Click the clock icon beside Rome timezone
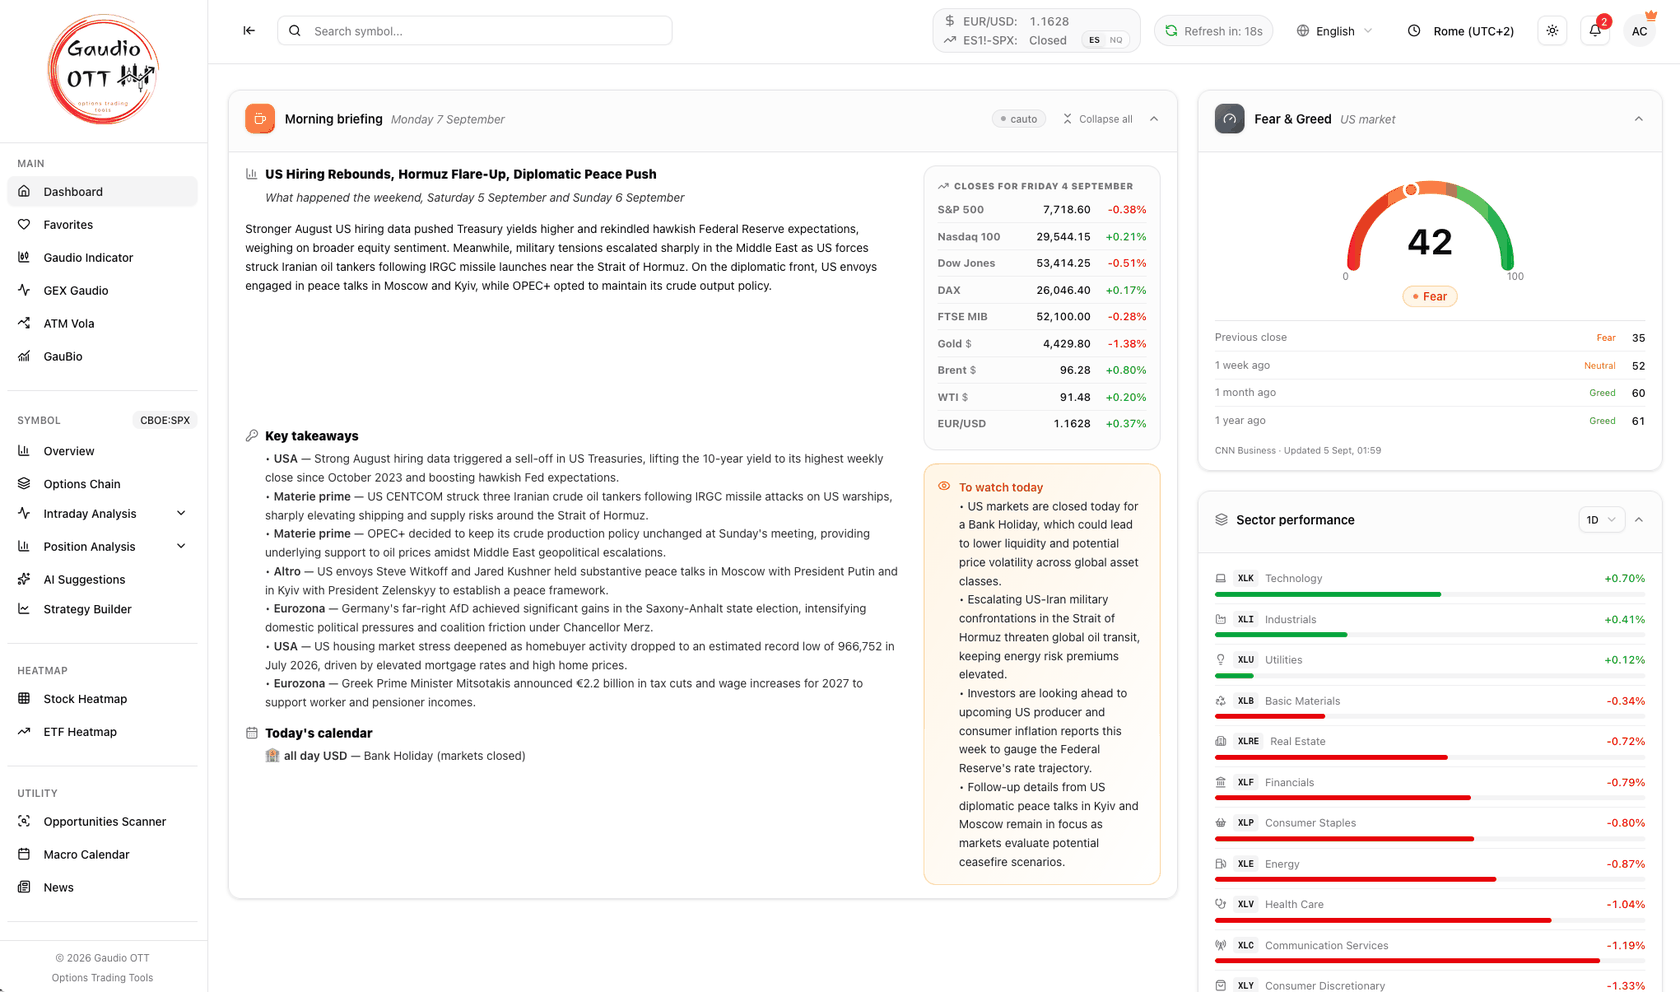Screen dimensions: 1680x992 (1414, 31)
